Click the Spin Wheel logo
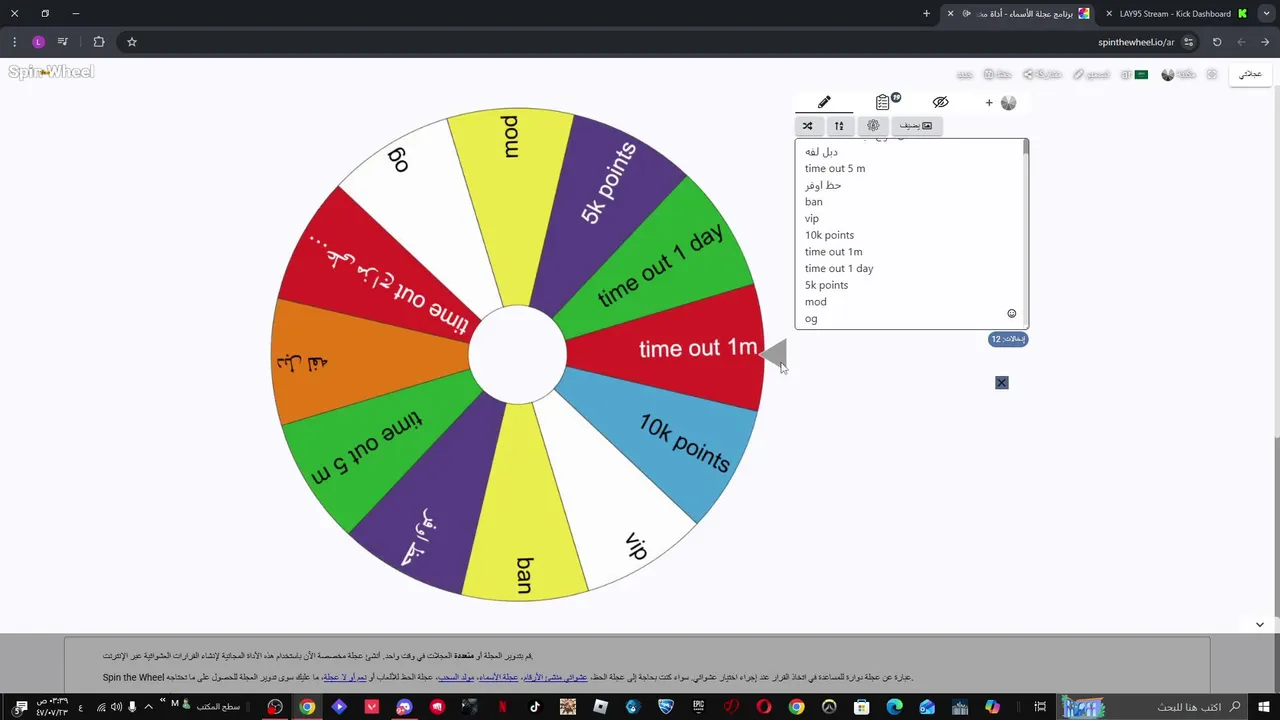This screenshot has height=720, width=1280. [51, 72]
